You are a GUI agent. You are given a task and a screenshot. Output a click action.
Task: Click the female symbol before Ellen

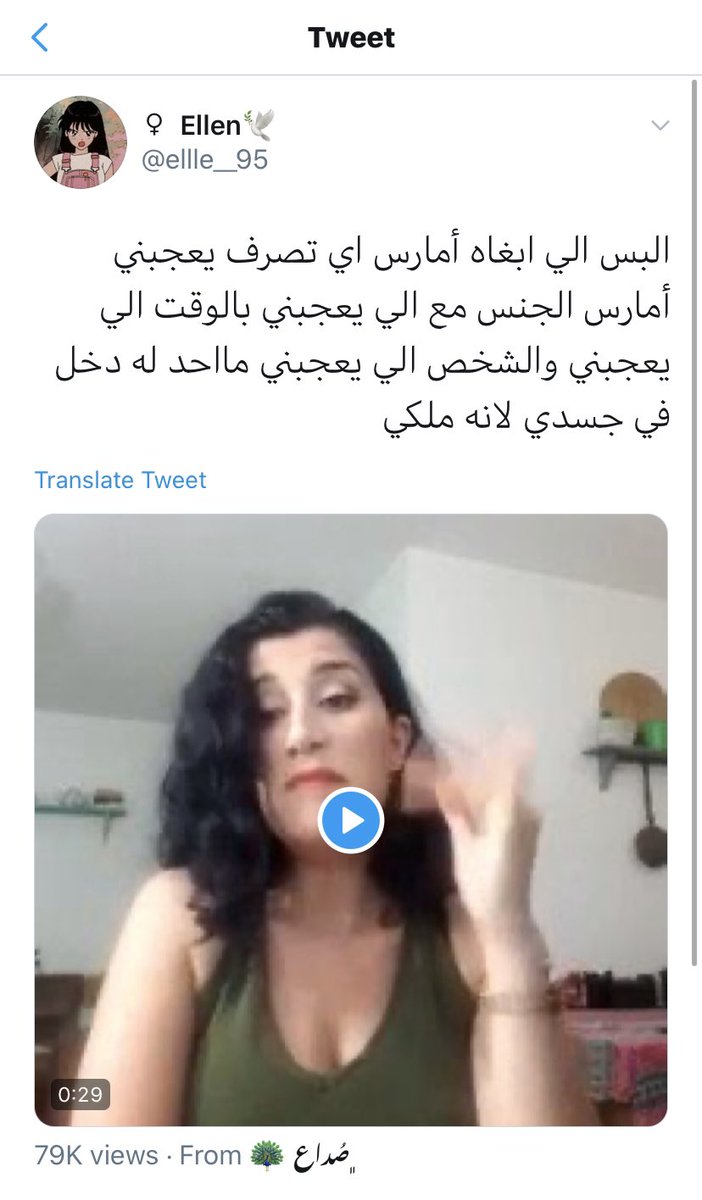(156, 126)
